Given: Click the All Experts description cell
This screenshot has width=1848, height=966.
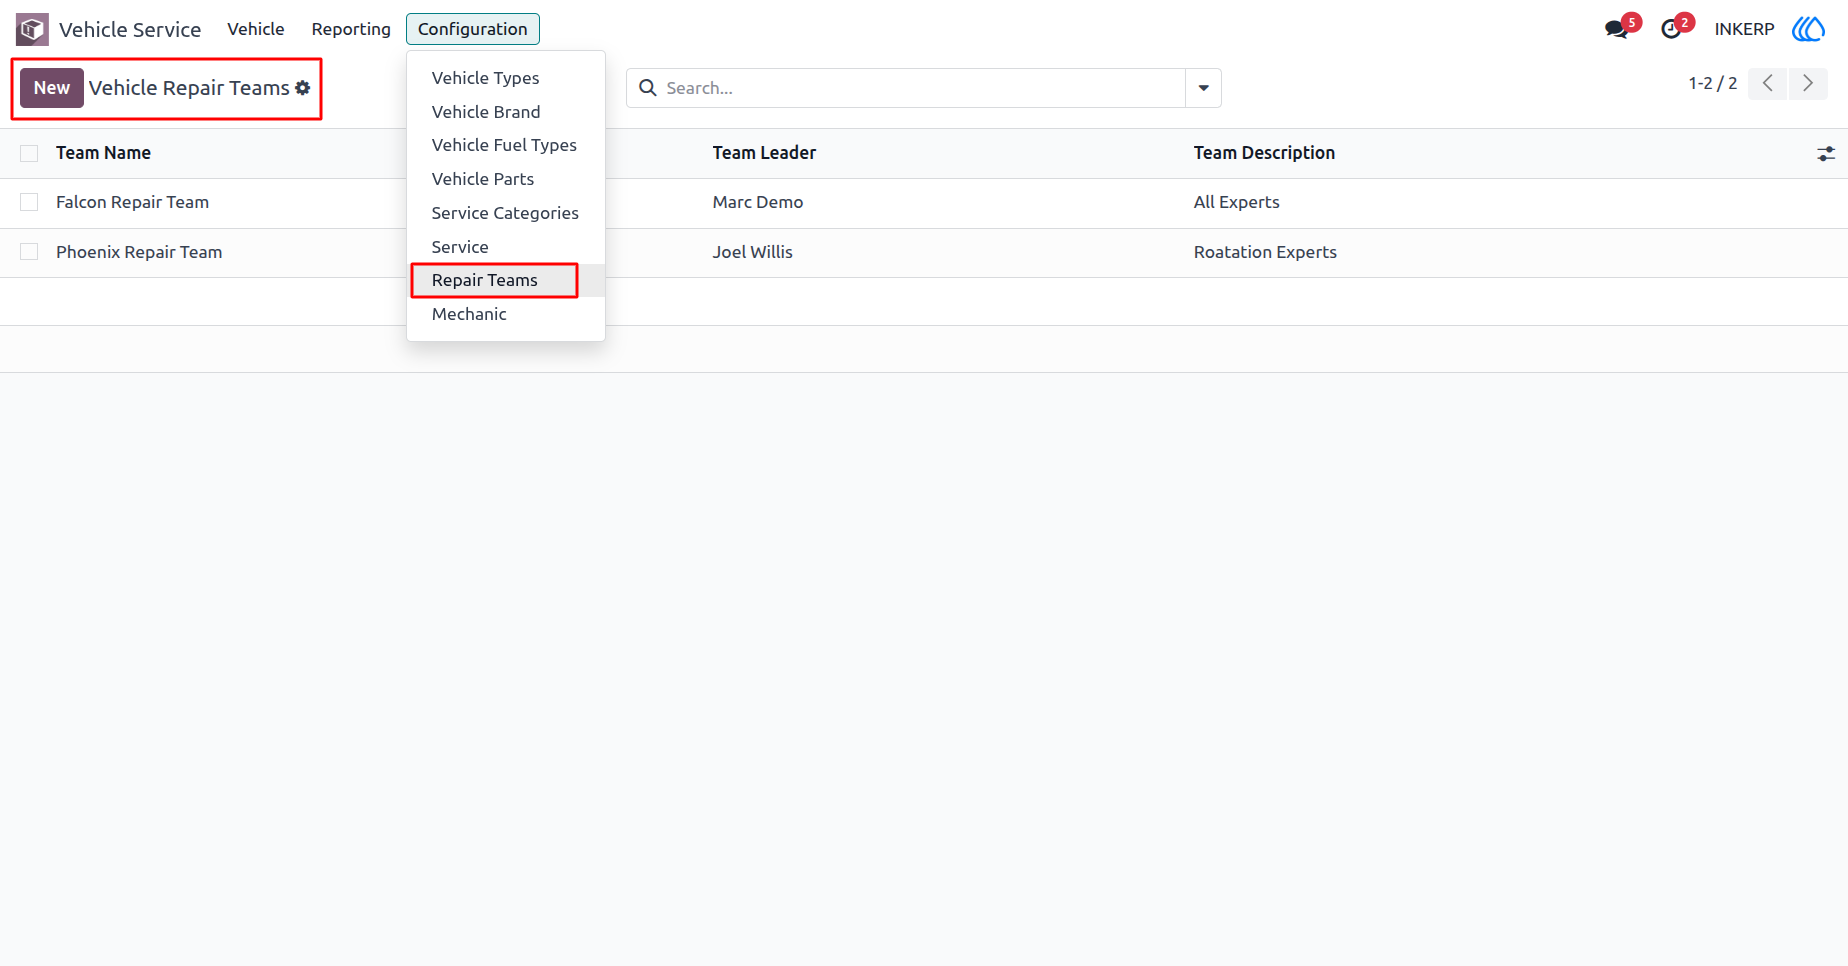Looking at the screenshot, I should click(x=1236, y=202).
